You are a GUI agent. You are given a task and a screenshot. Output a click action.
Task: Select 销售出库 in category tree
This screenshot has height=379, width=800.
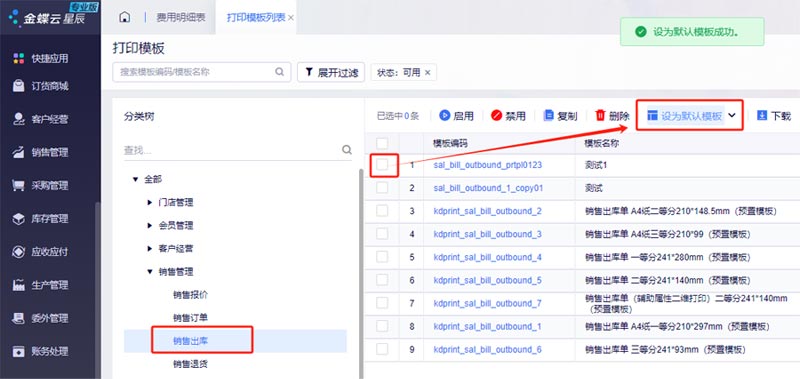point(190,341)
